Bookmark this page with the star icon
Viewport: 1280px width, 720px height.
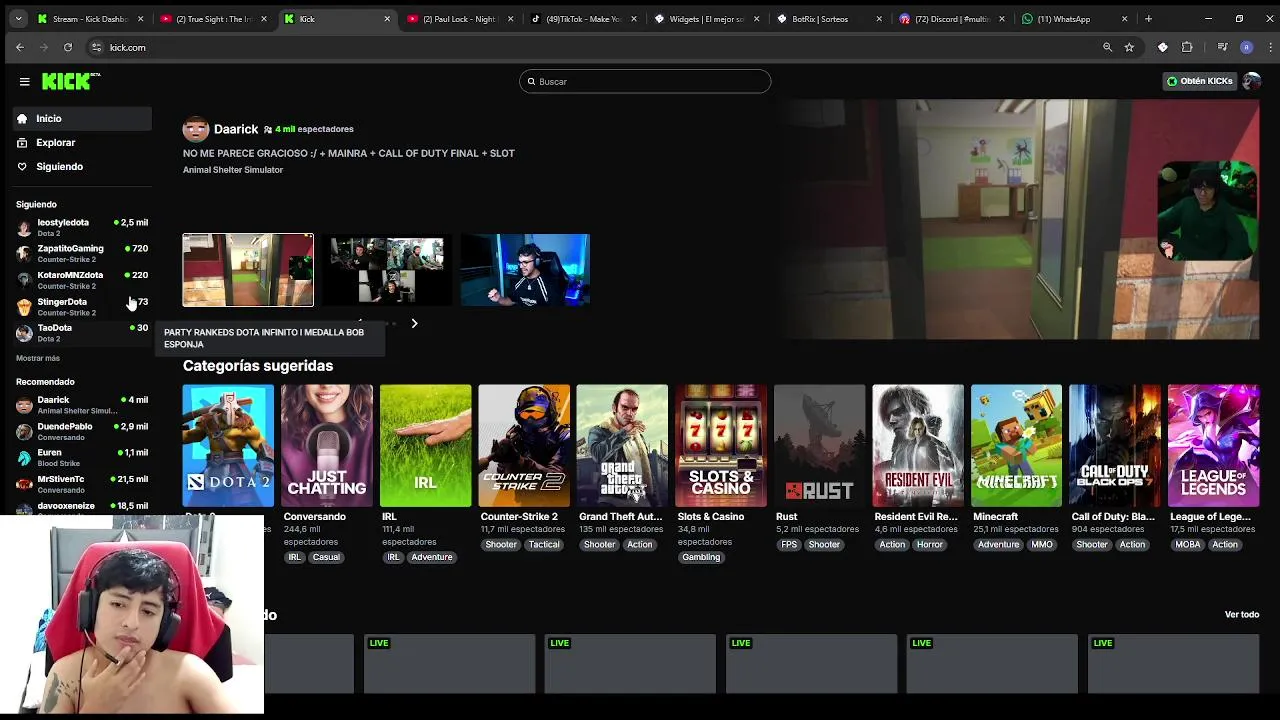(x=1129, y=47)
